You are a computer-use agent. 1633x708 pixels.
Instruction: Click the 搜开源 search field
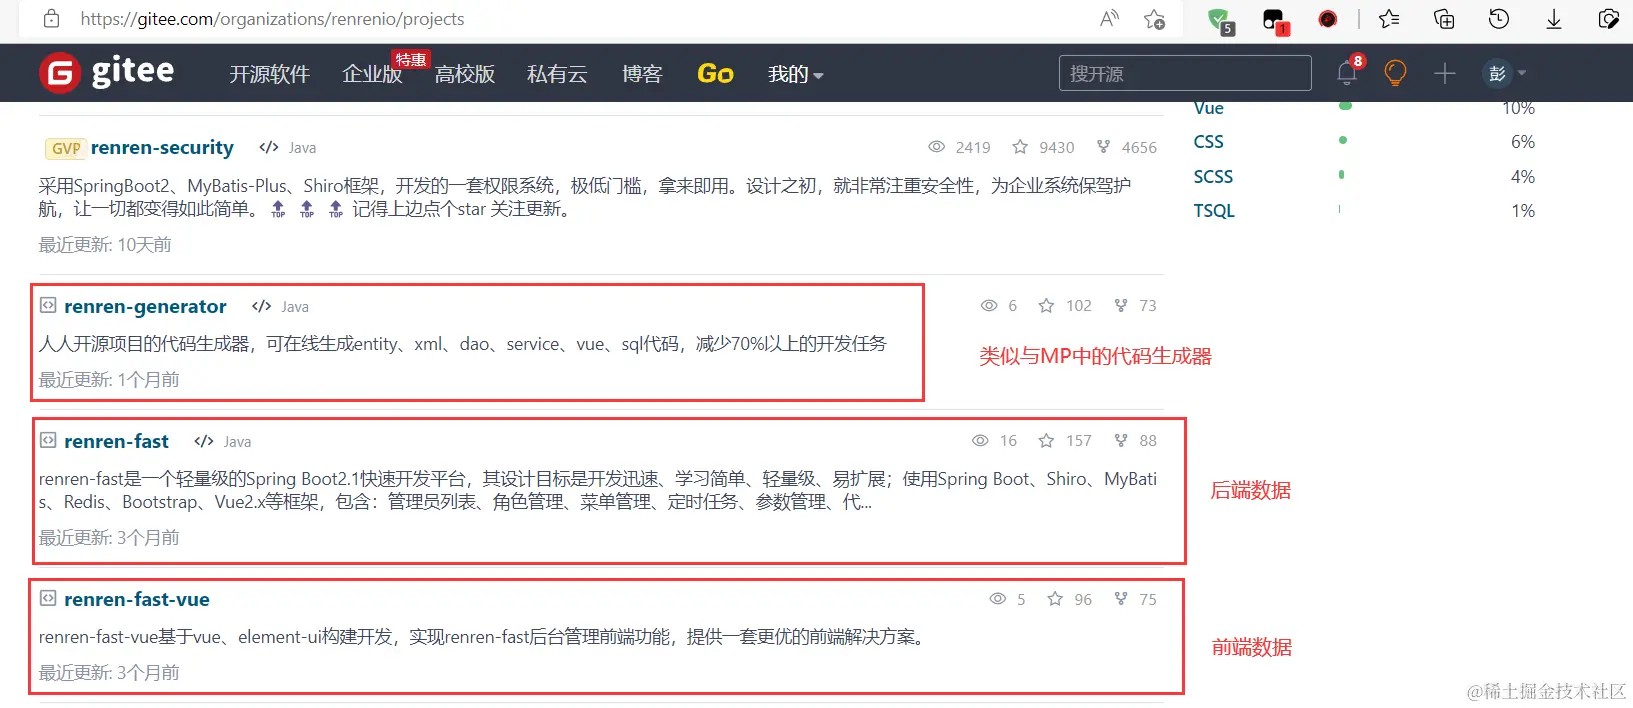(1185, 73)
